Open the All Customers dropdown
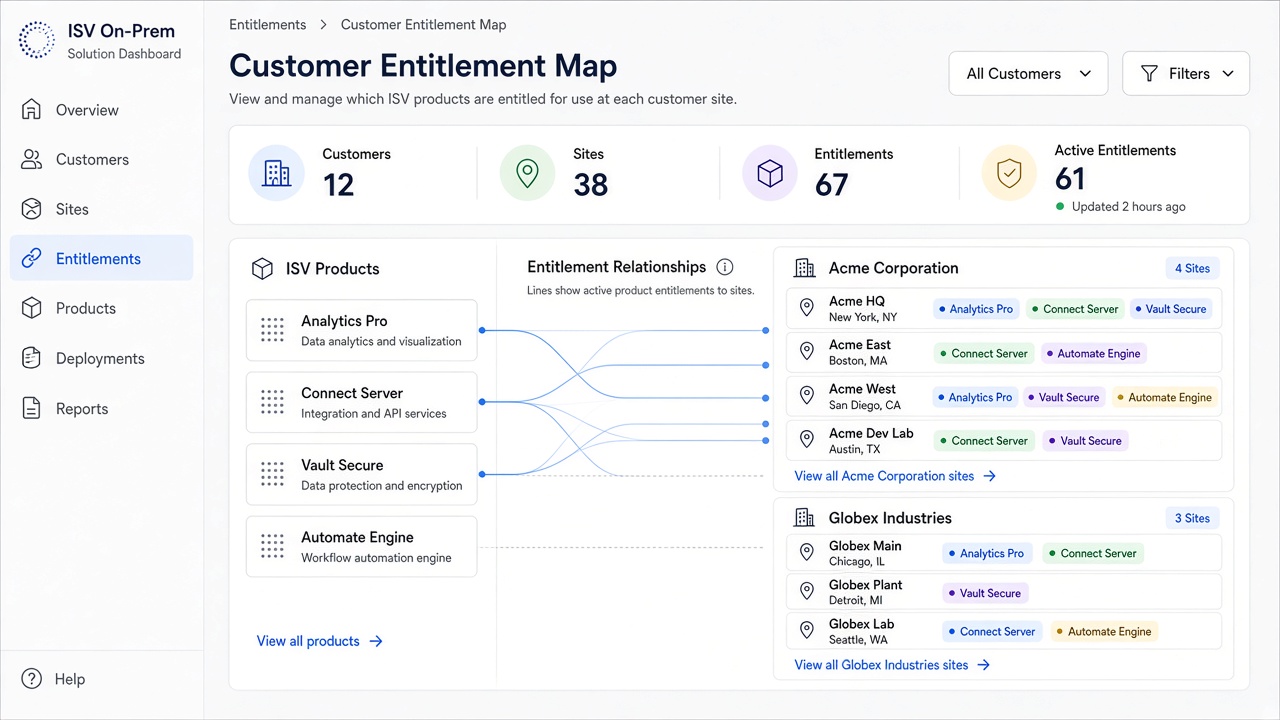 (1028, 73)
